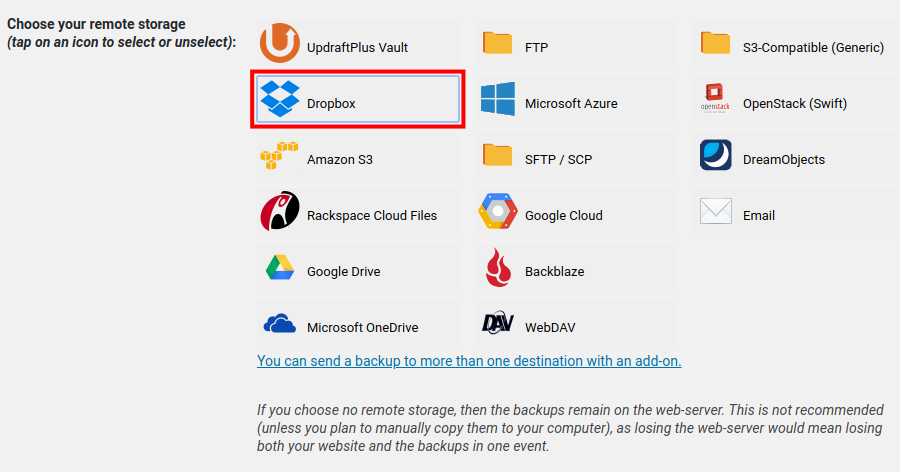Click the Dropbox logo icon
This screenshot has width=900, height=472.
tap(279, 99)
